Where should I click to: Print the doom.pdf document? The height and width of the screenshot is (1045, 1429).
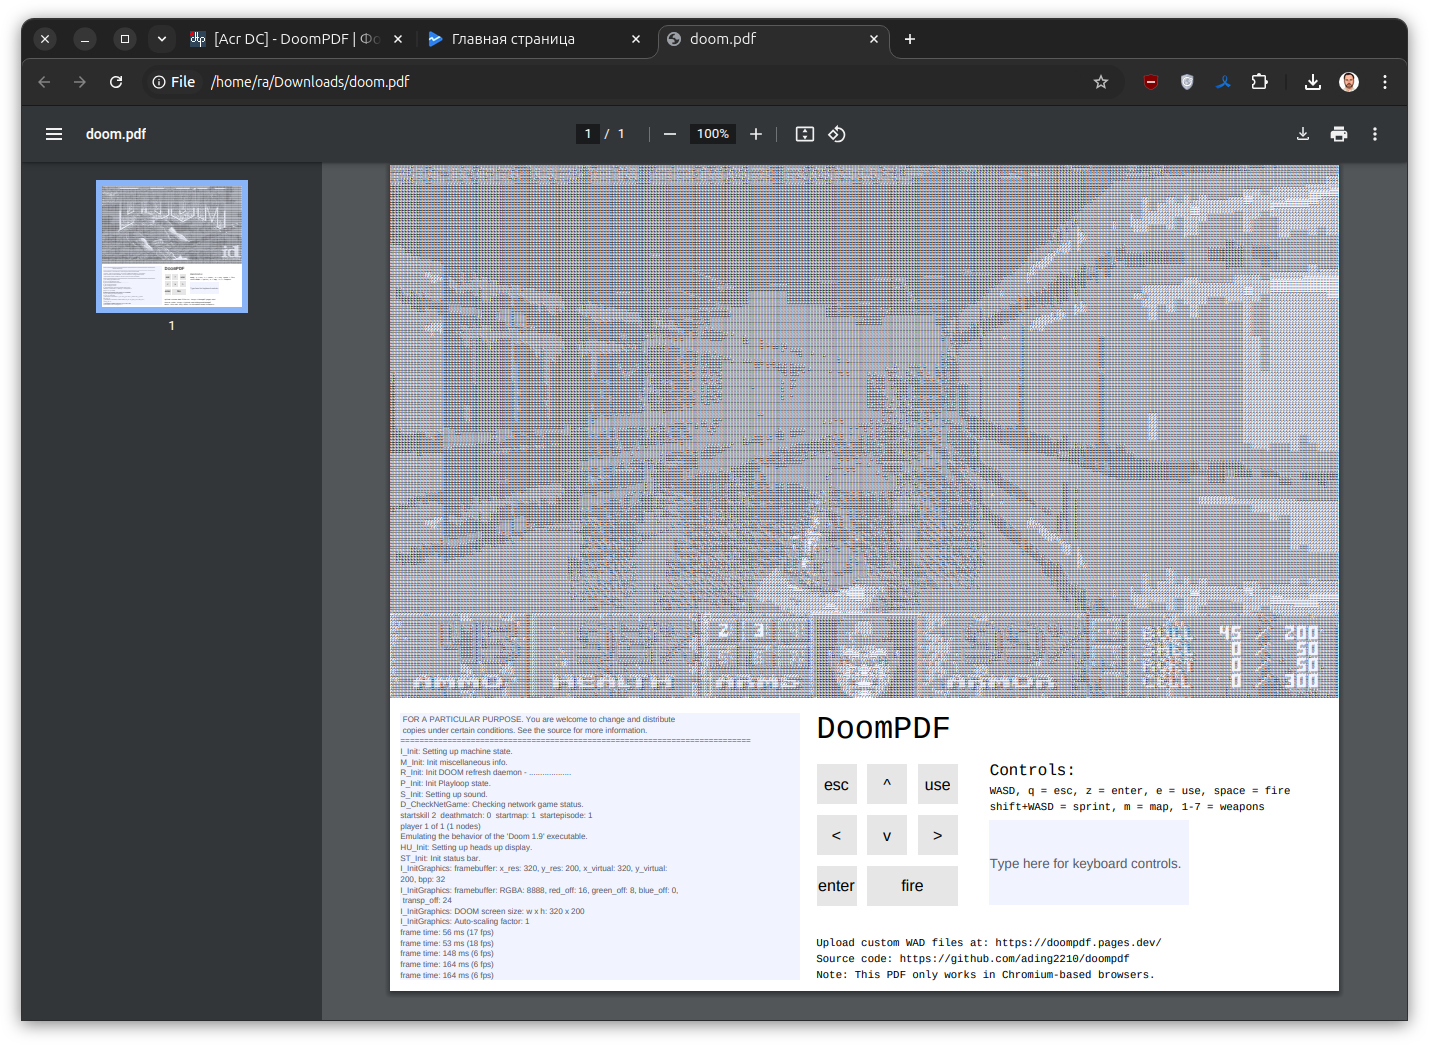[1339, 134]
